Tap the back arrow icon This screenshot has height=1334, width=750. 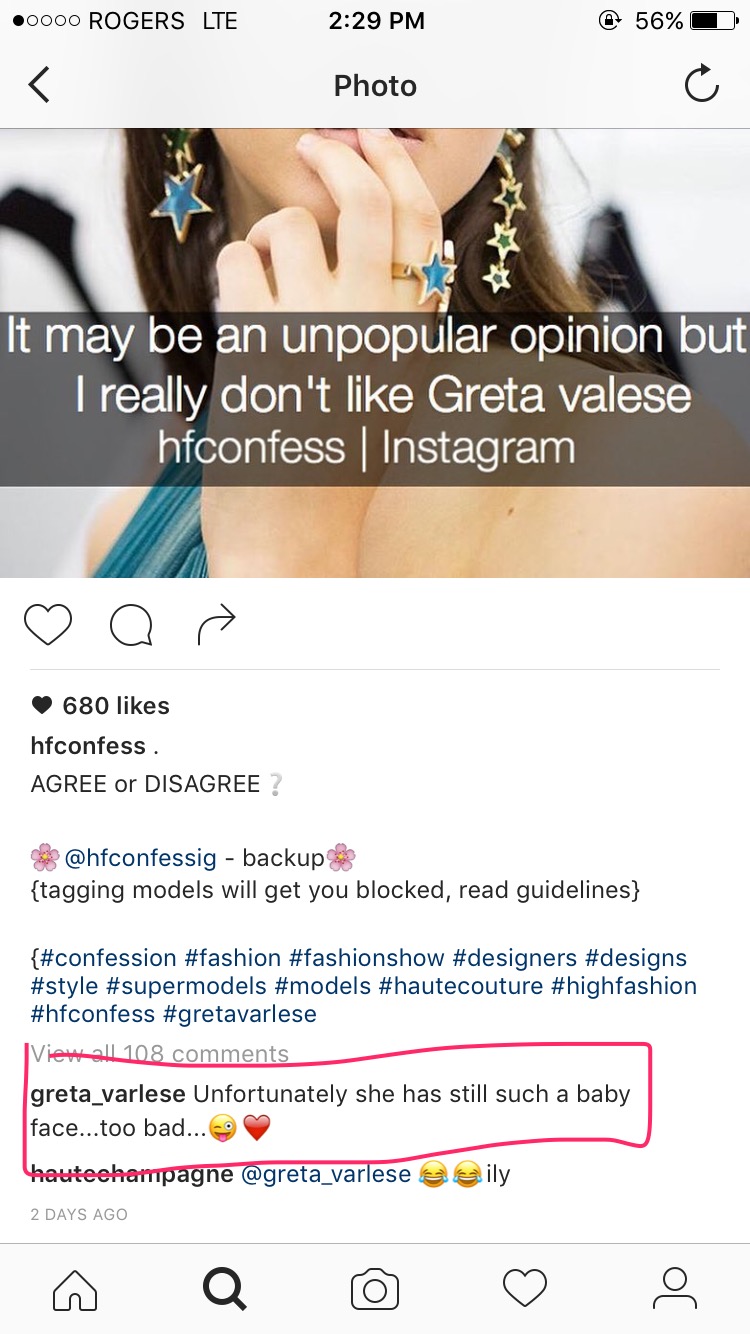click(39, 85)
